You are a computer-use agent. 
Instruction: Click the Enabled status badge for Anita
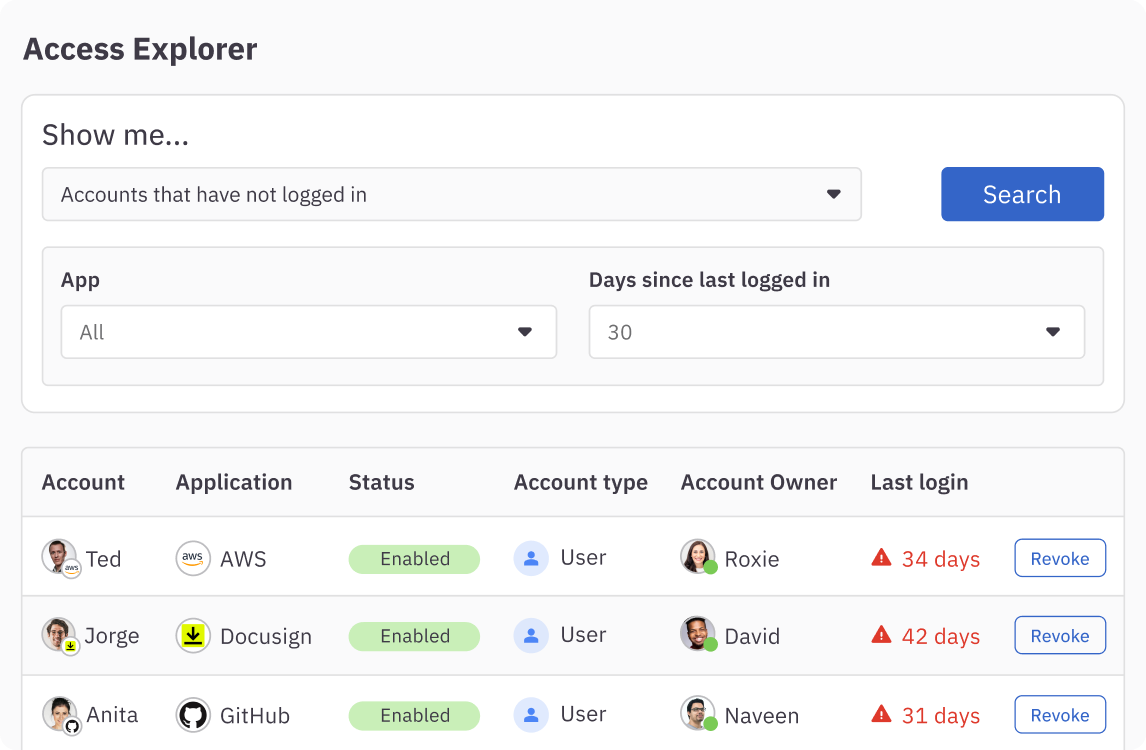click(414, 715)
